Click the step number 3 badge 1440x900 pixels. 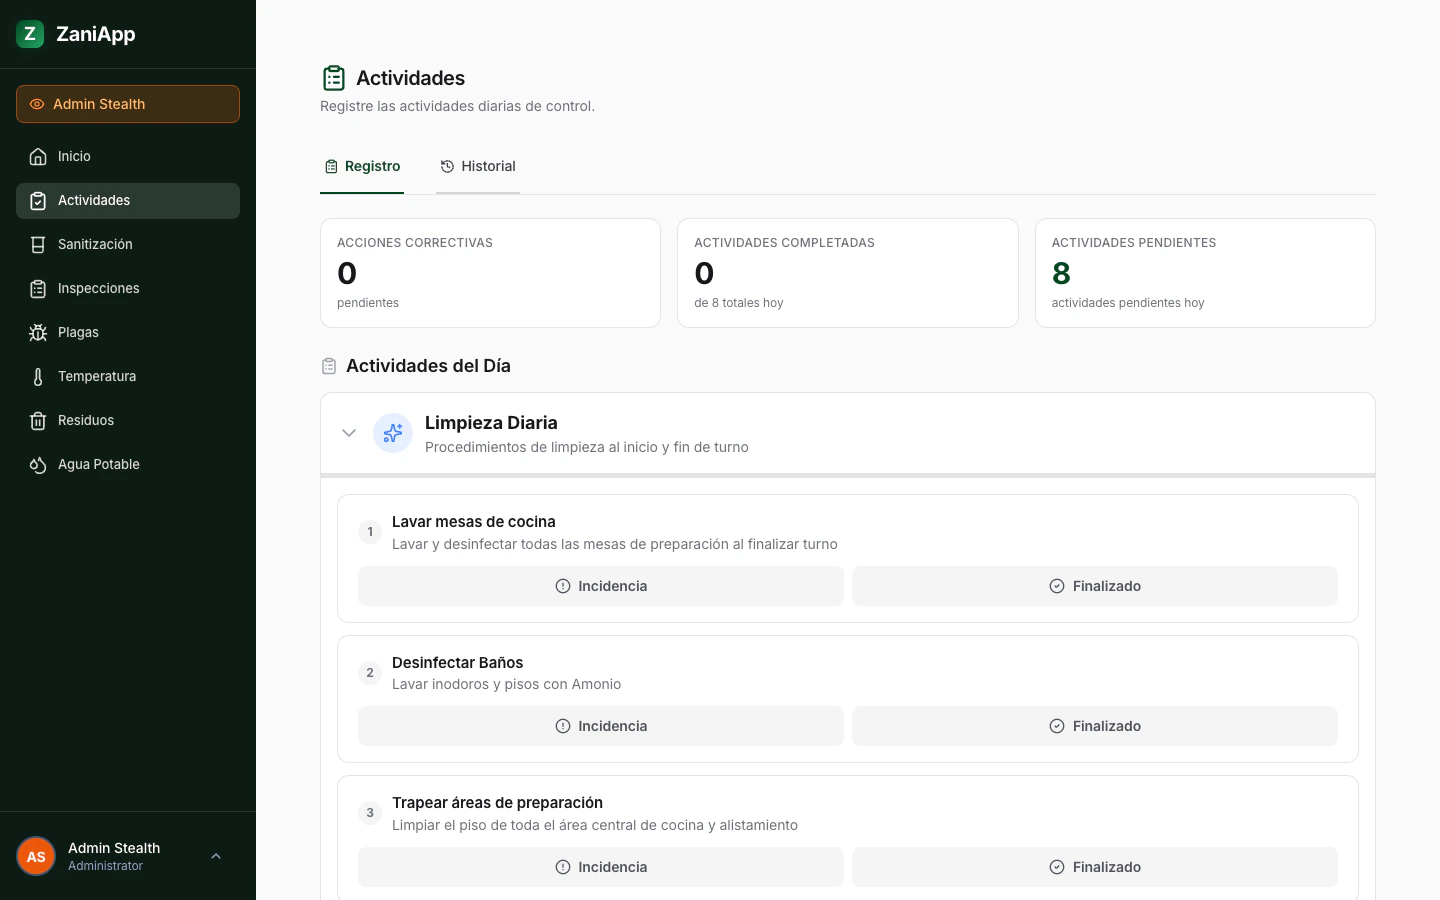(370, 813)
